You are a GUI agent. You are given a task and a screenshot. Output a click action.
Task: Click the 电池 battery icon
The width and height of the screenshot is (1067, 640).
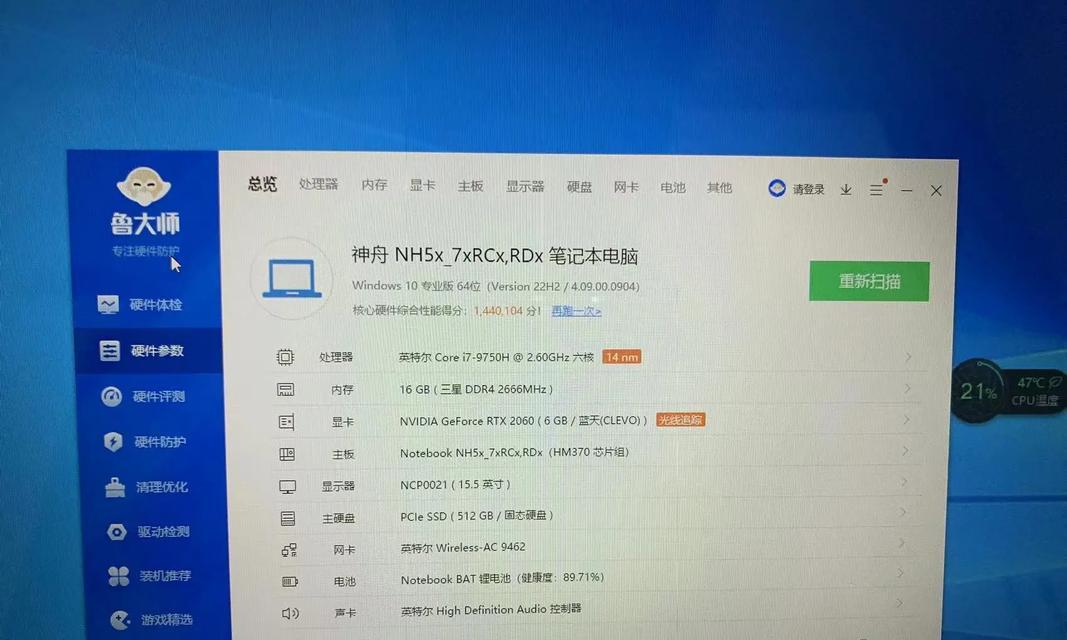pos(290,582)
